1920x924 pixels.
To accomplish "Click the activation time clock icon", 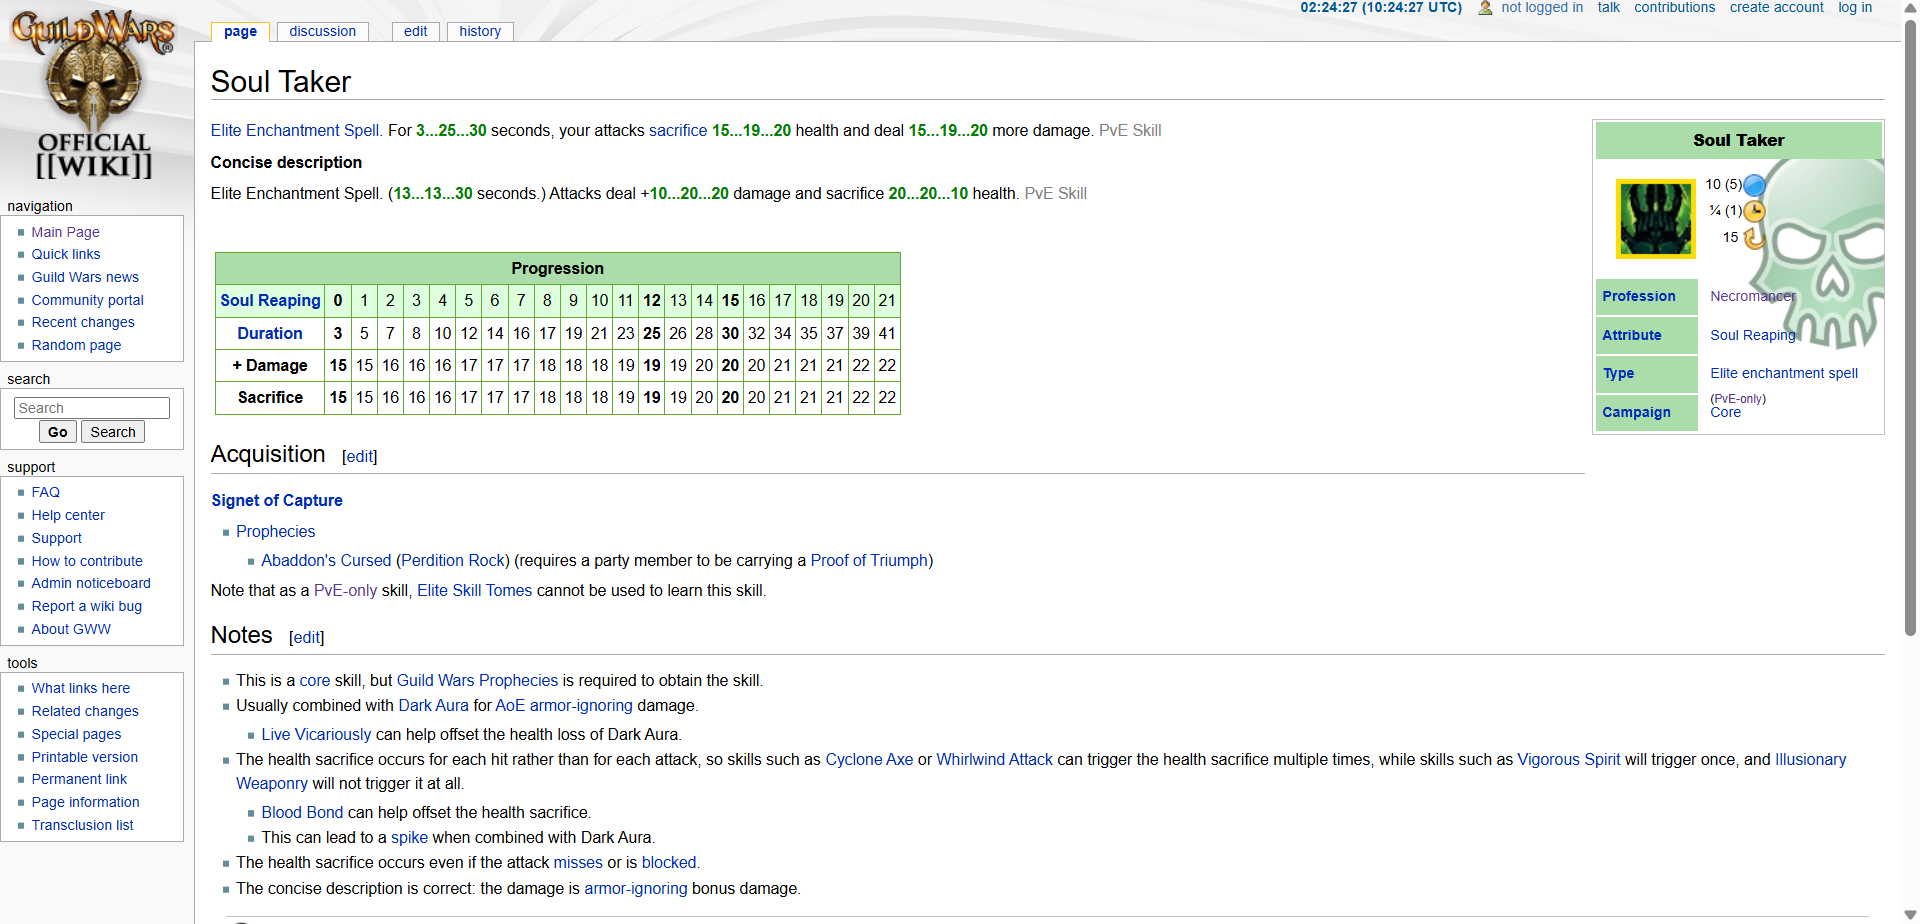I will point(1754,211).
